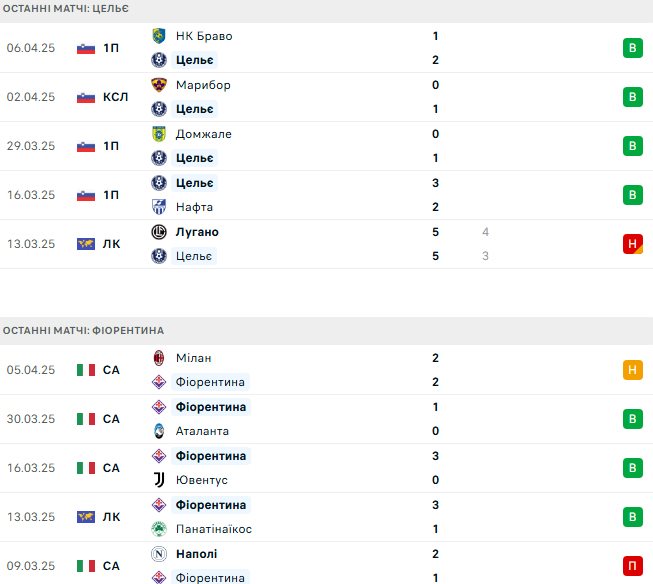
Task: Click the Nafta club crest
Action: click(159, 207)
